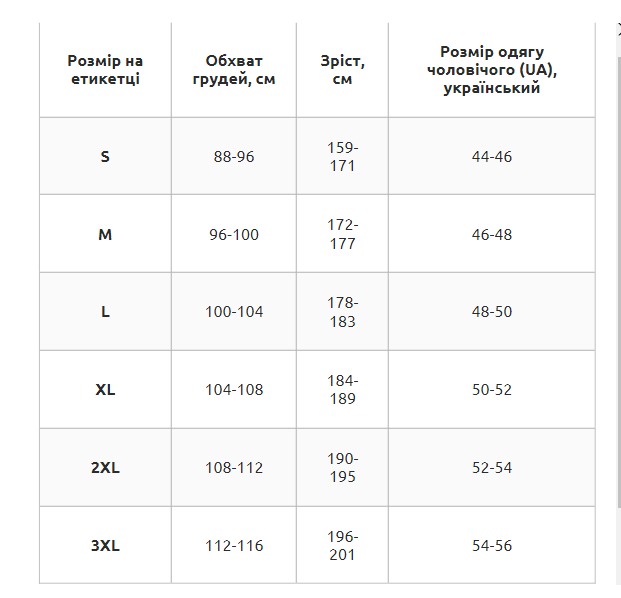Click the close X at top right
The width and height of the screenshot is (621, 598).
[x=619, y=30]
